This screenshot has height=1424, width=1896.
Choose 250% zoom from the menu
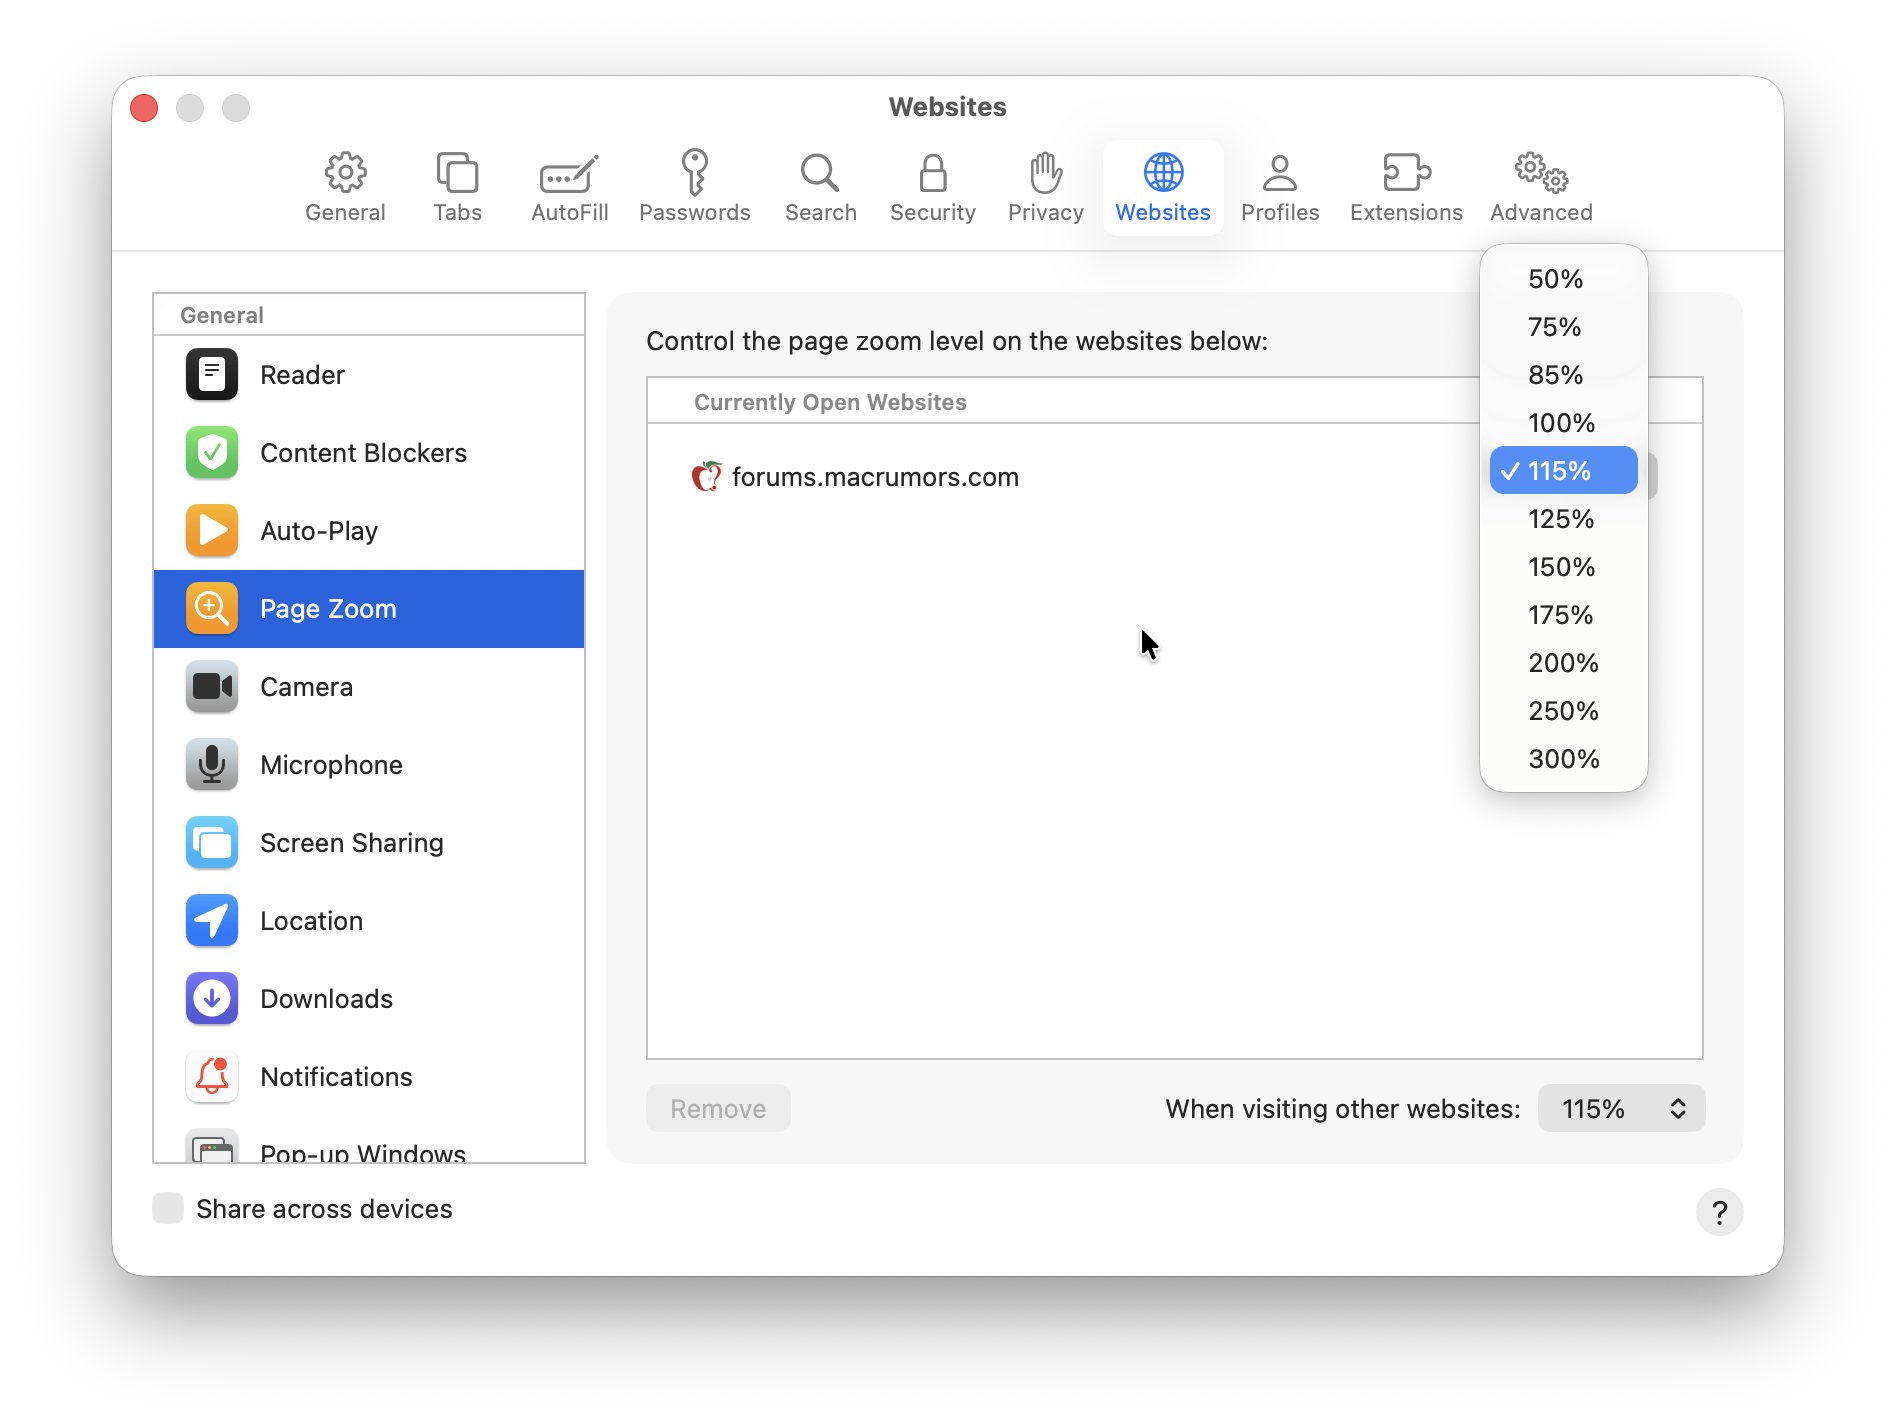click(1563, 710)
